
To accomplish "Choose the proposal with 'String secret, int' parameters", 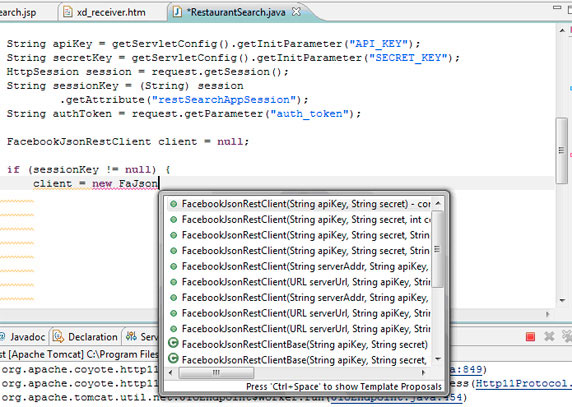I will point(299,220).
